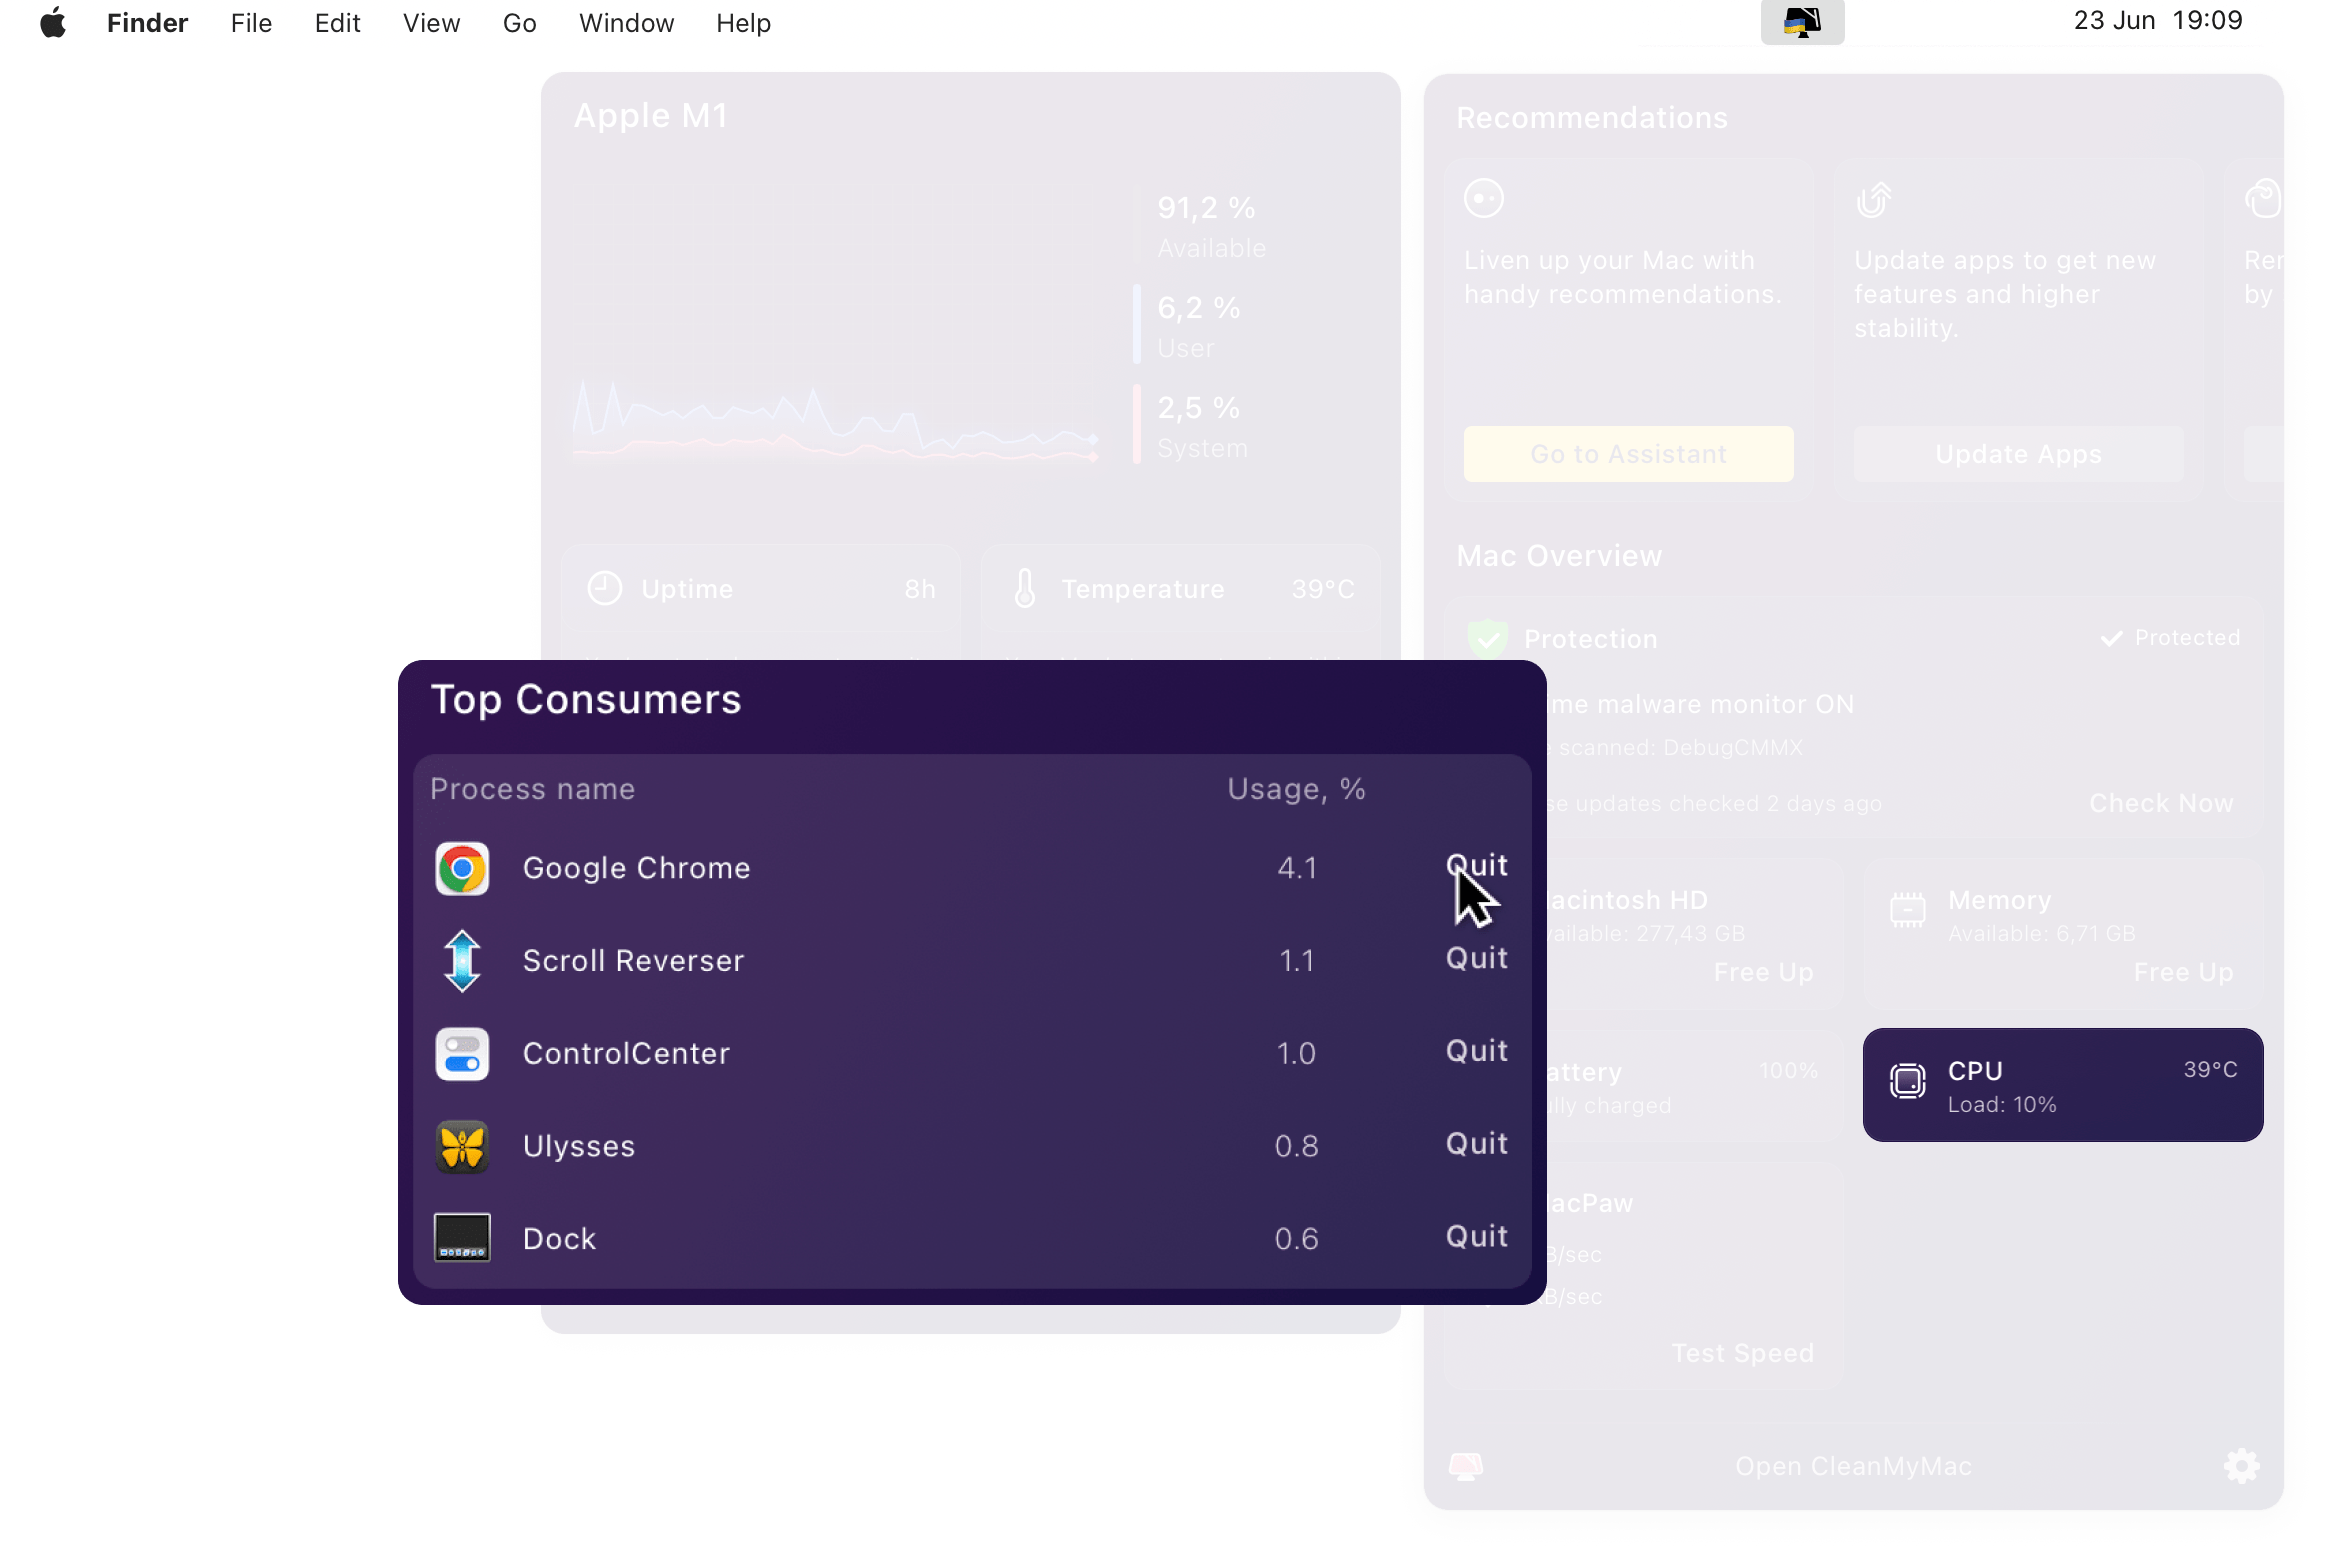Click the Ulysses process name
The width and height of the screenshot is (2330, 1564).
tap(579, 1147)
